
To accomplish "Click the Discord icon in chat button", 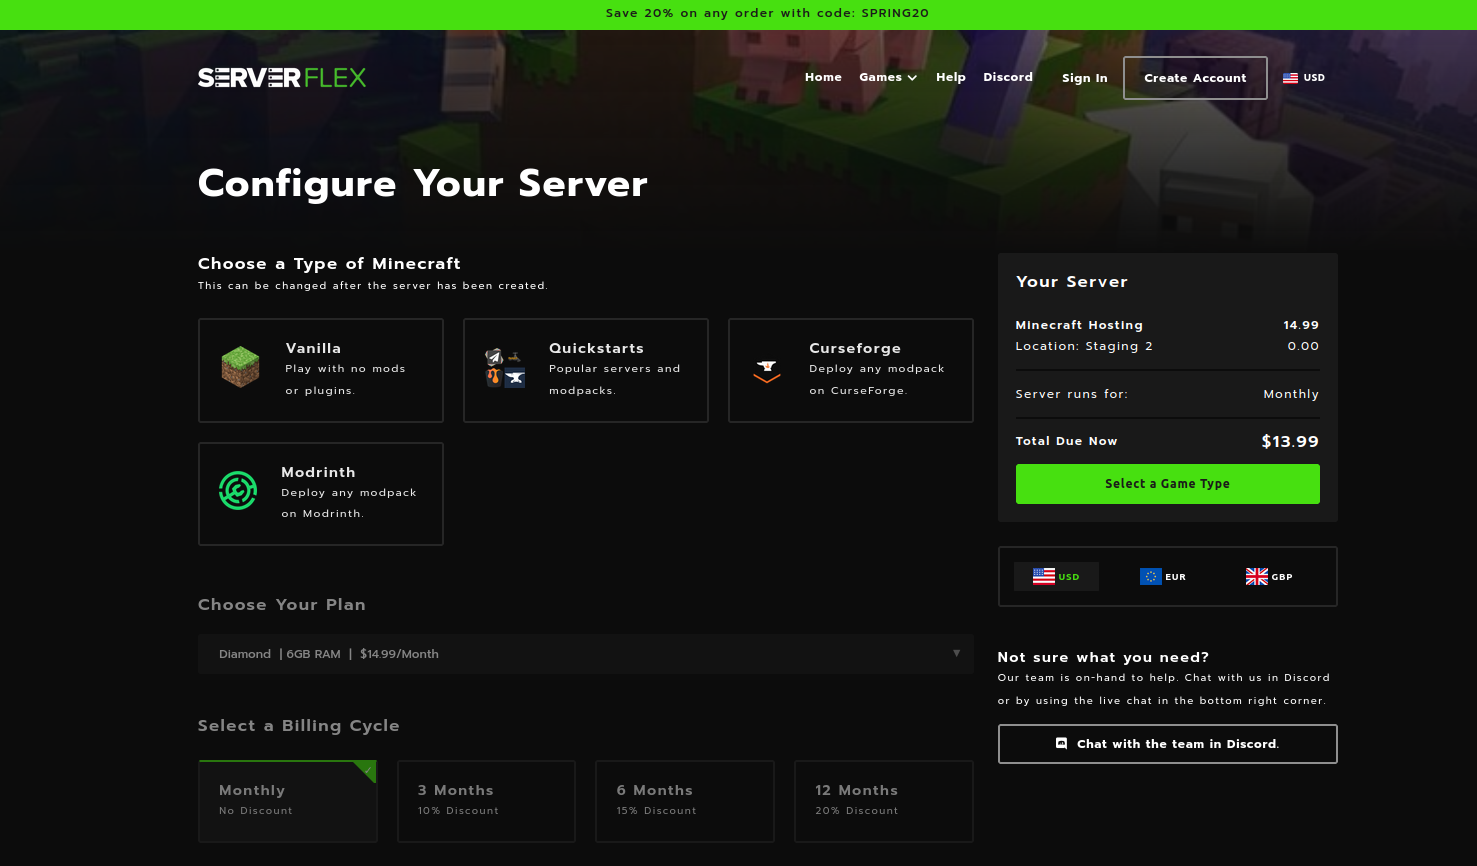I will [1062, 743].
